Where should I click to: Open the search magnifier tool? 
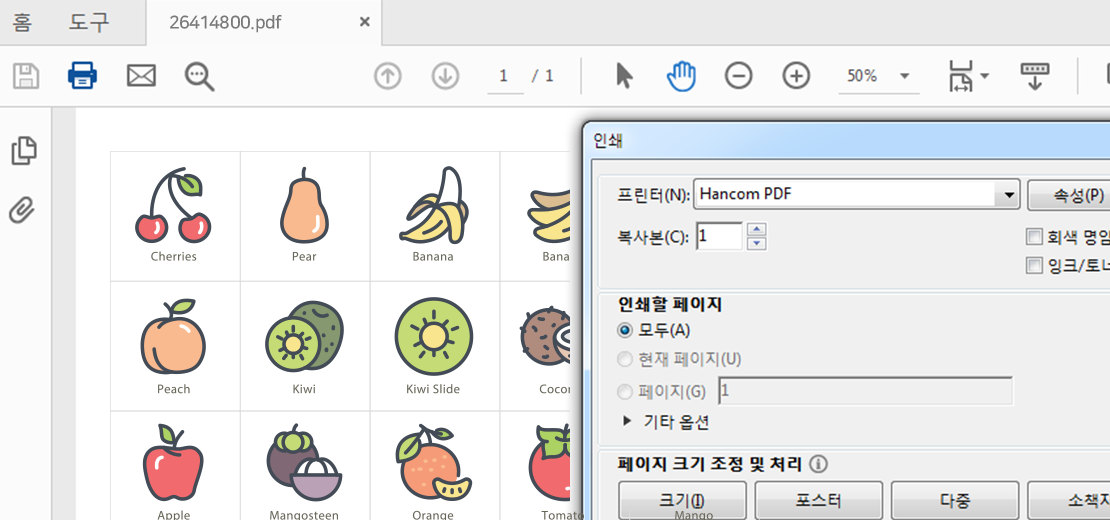pyautogui.click(x=200, y=76)
